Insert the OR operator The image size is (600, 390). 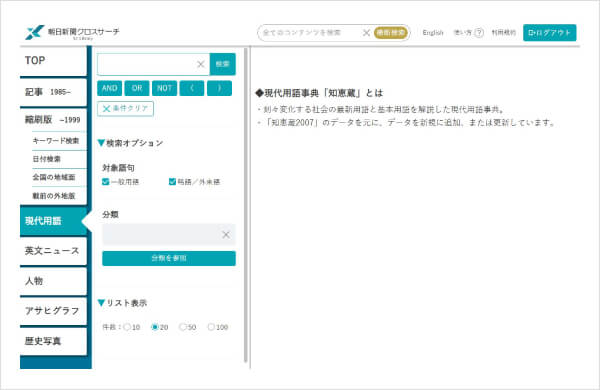pyautogui.click(x=137, y=88)
